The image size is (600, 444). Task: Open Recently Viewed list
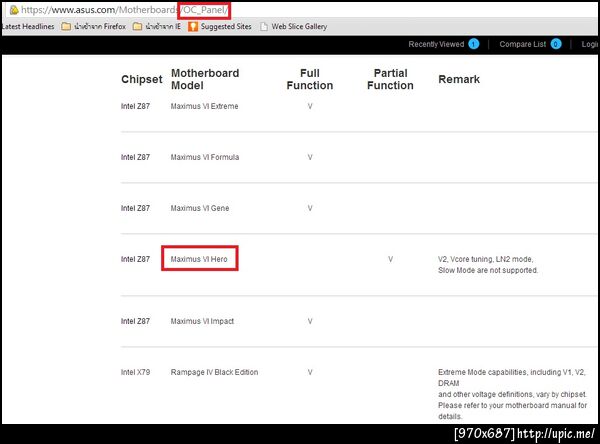436,44
